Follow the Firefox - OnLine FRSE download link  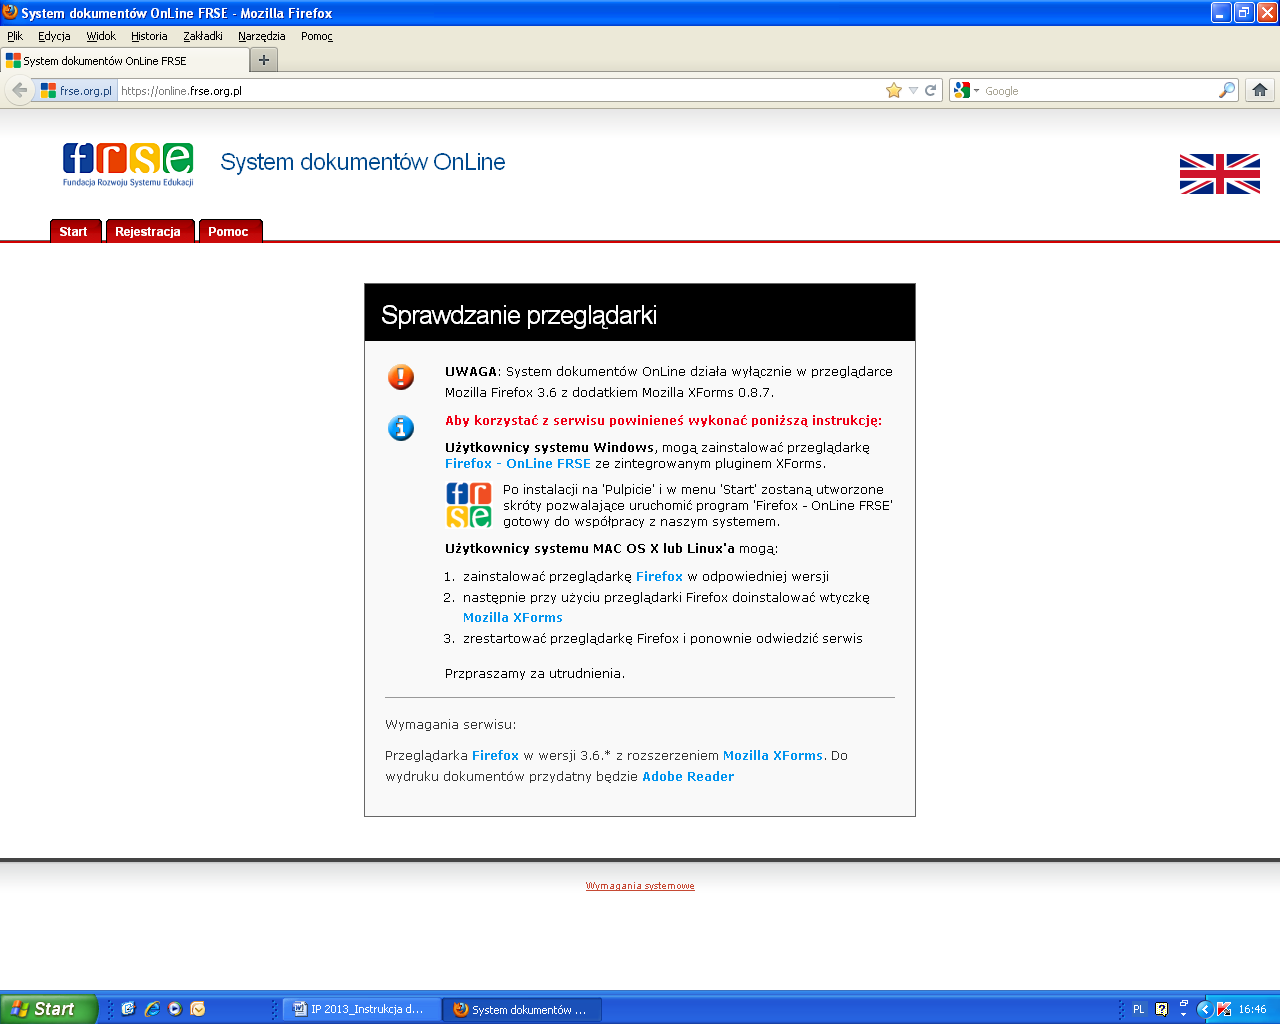coord(518,464)
